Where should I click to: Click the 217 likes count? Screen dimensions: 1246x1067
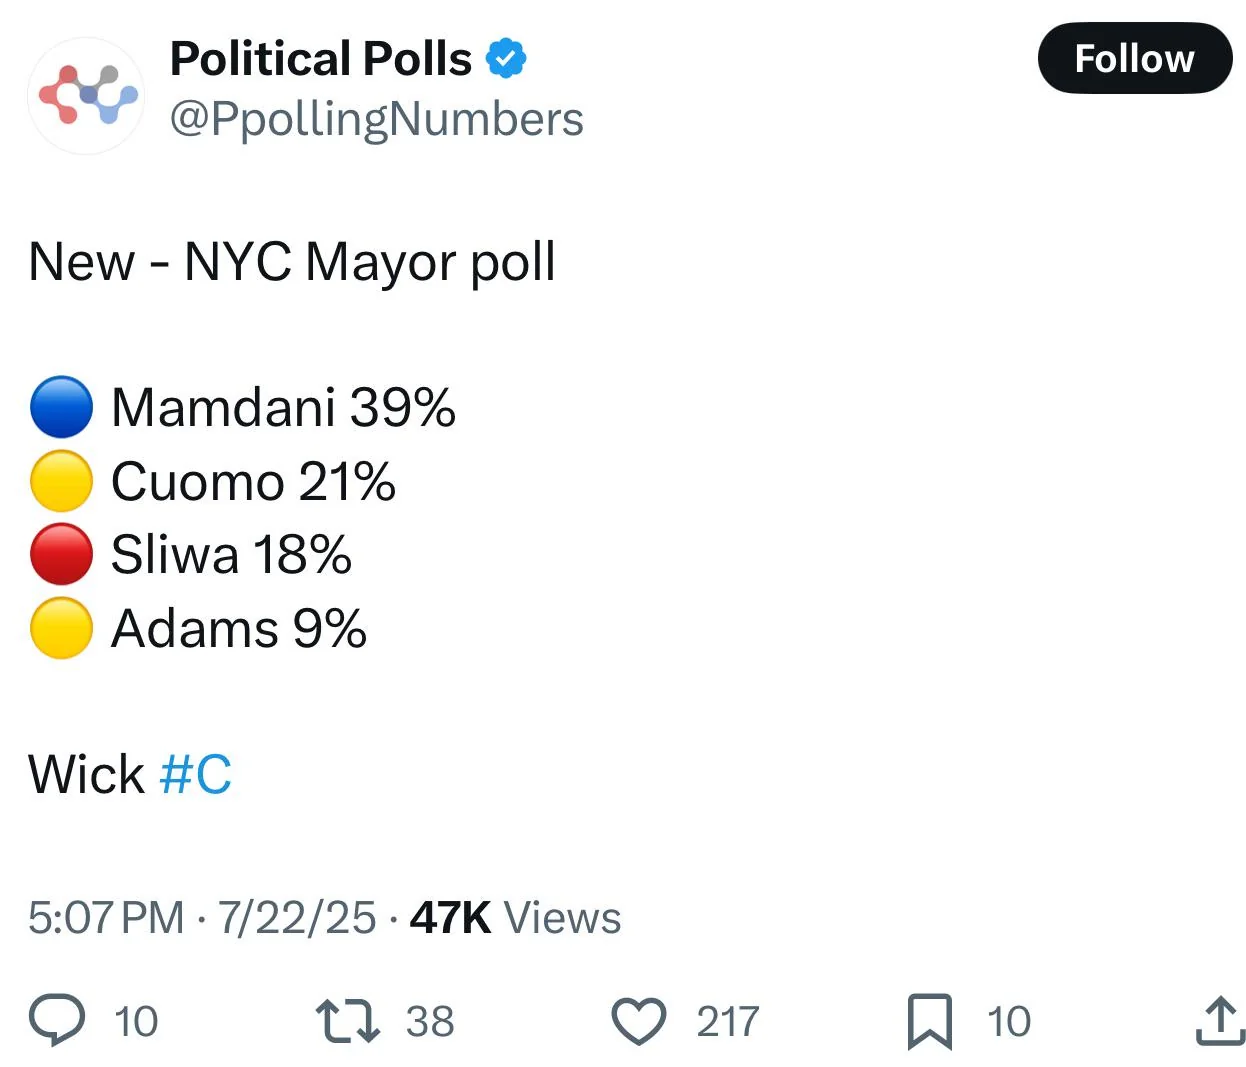click(x=728, y=1021)
